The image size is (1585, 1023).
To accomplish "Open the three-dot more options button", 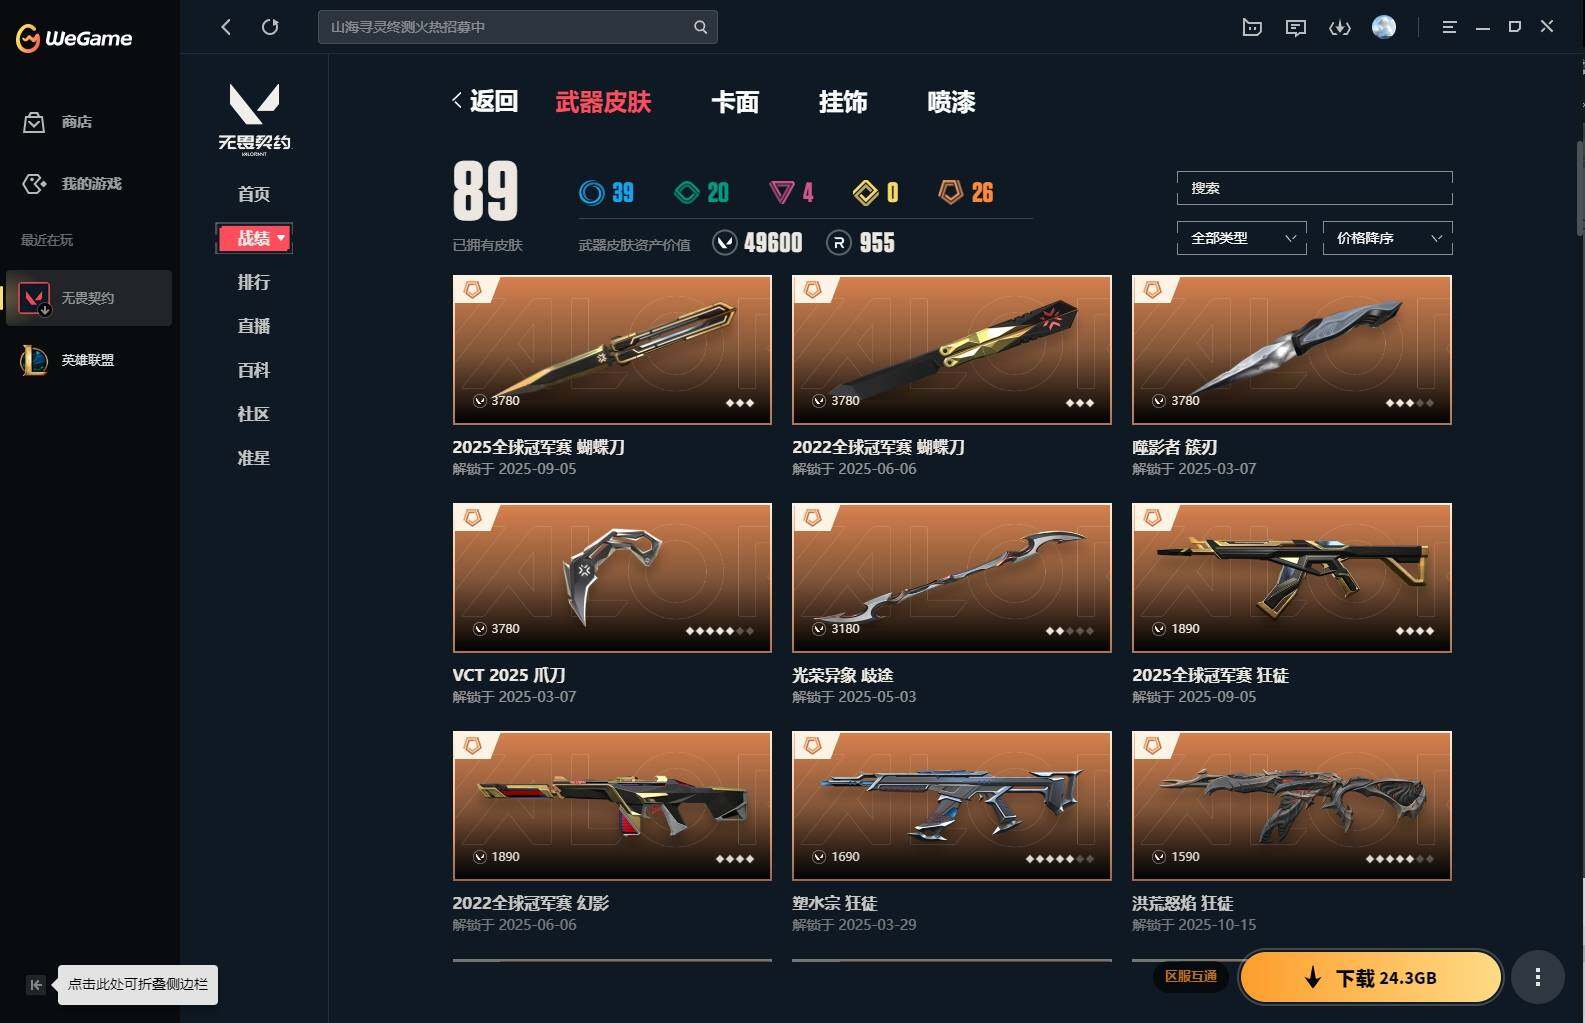I will 1538,977.
